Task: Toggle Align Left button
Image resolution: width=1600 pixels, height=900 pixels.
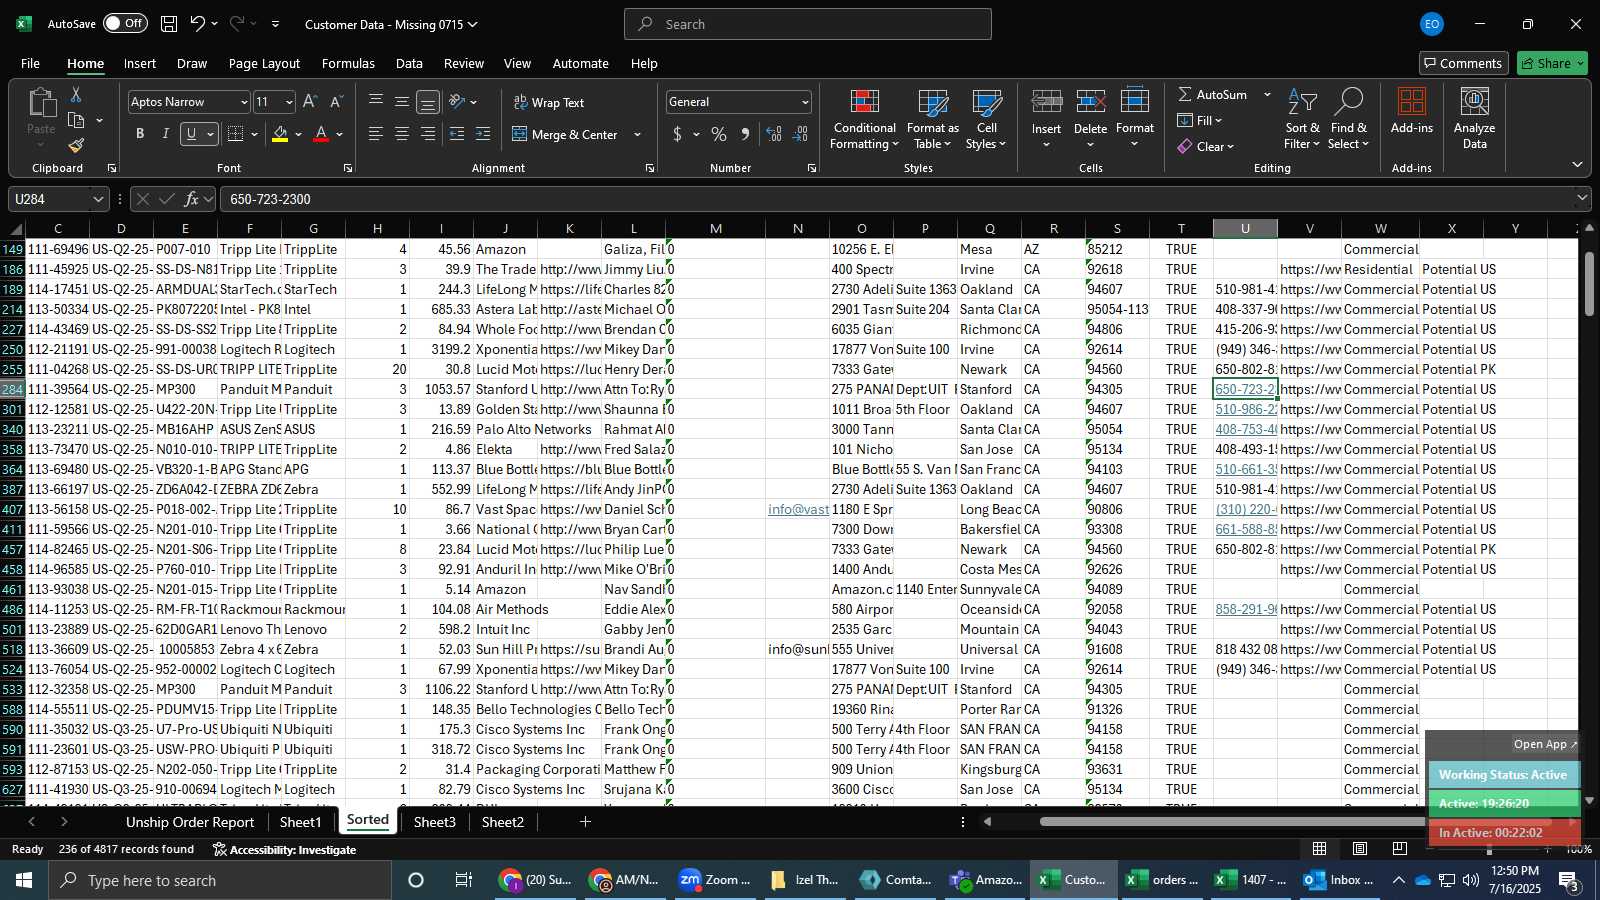Action: tap(376, 134)
